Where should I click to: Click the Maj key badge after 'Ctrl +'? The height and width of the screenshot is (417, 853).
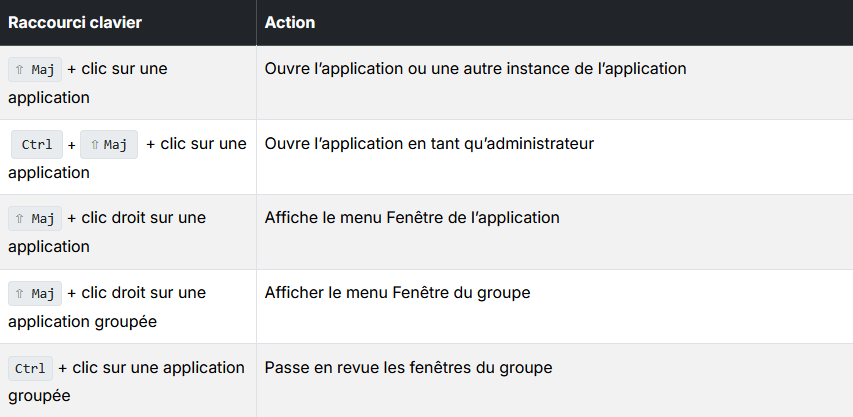coord(109,145)
